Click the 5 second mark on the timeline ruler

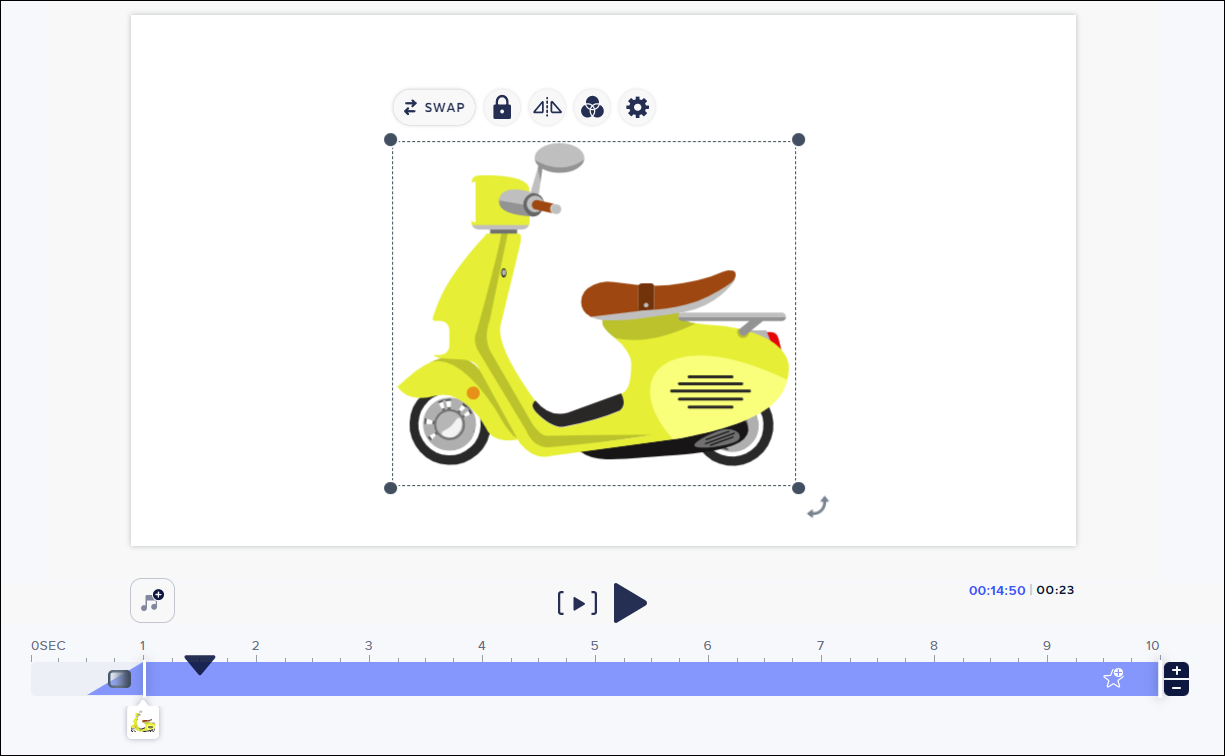pyautogui.click(x=594, y=646)
